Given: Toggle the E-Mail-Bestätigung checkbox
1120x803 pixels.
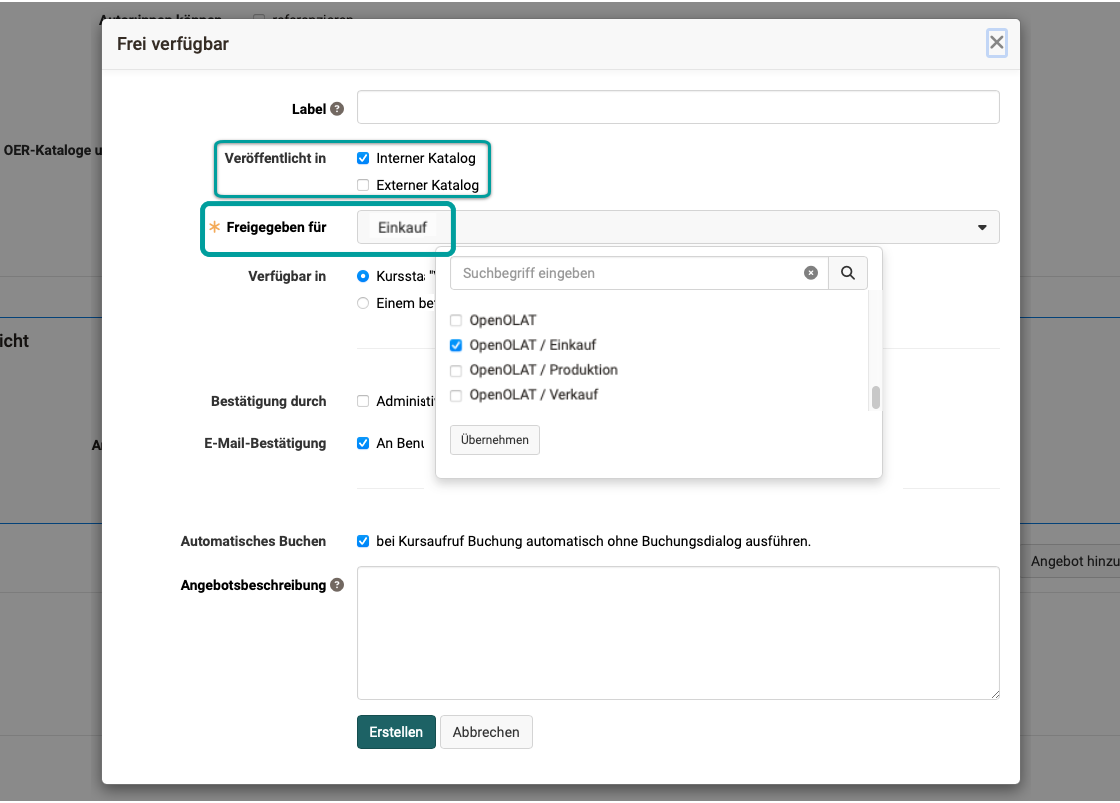Looking at the screenshot, I should [363, 443].
